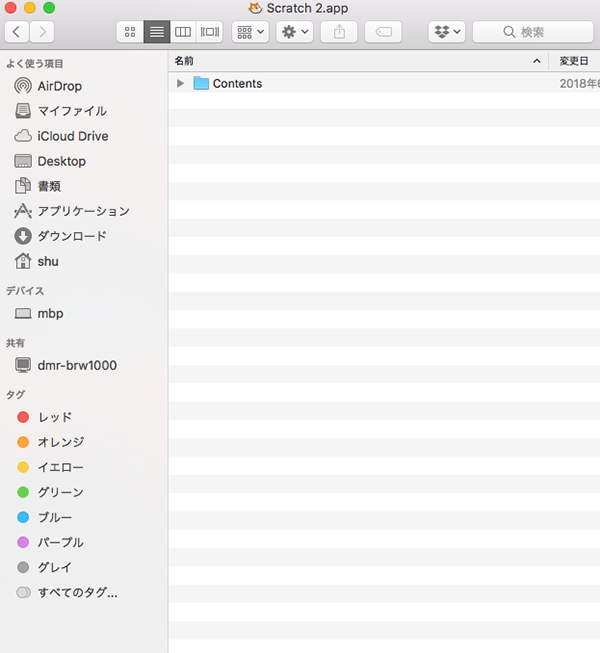The width and height of the screenshot is (600, 653).
Task: Click the よく使う項目 section header
Action: pyautogui.click(x=35, y=64)
